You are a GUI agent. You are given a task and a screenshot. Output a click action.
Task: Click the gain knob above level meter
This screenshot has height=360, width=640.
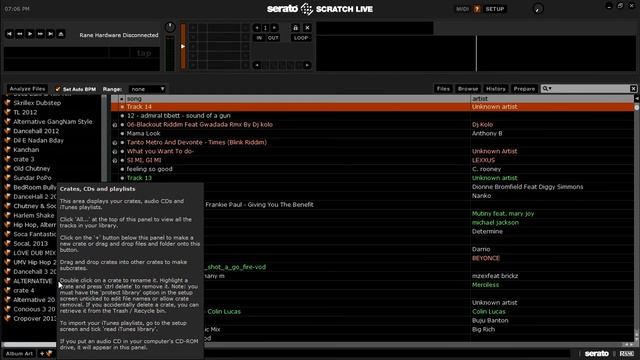tap(170, 27)
